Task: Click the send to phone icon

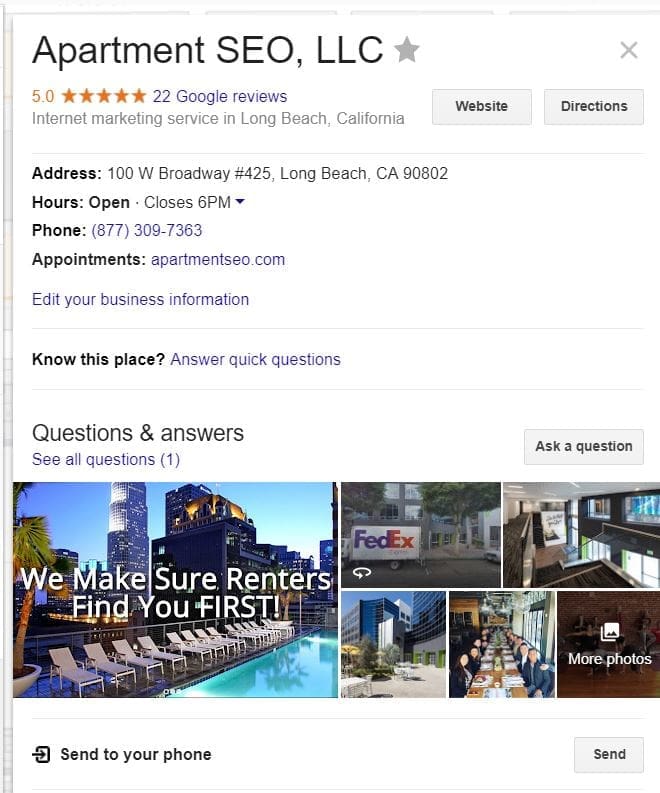Action: 41,754
